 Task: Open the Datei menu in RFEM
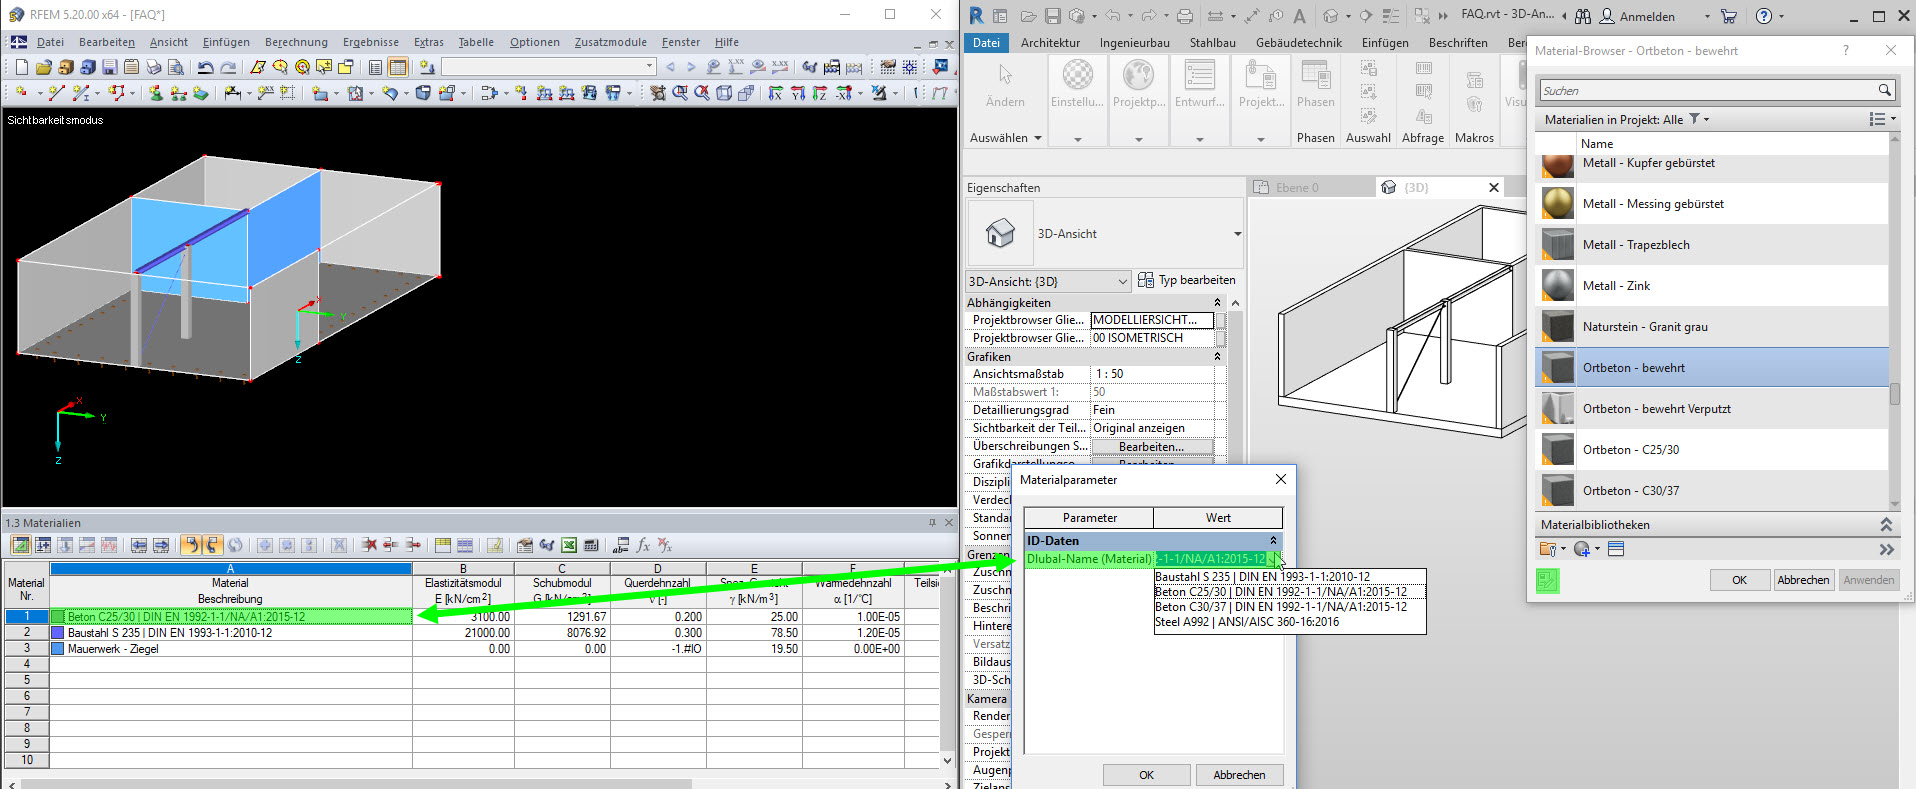(x=50, y=42)
